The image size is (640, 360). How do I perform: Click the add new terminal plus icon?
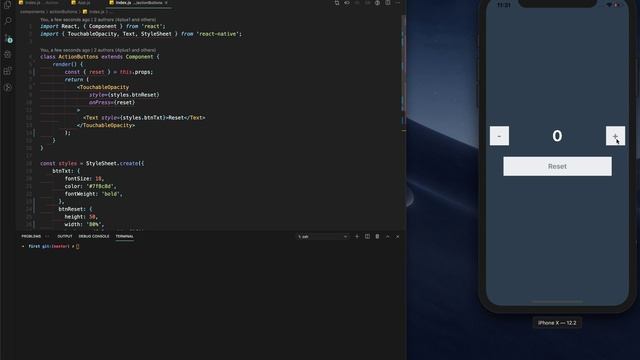click(357, 236)
